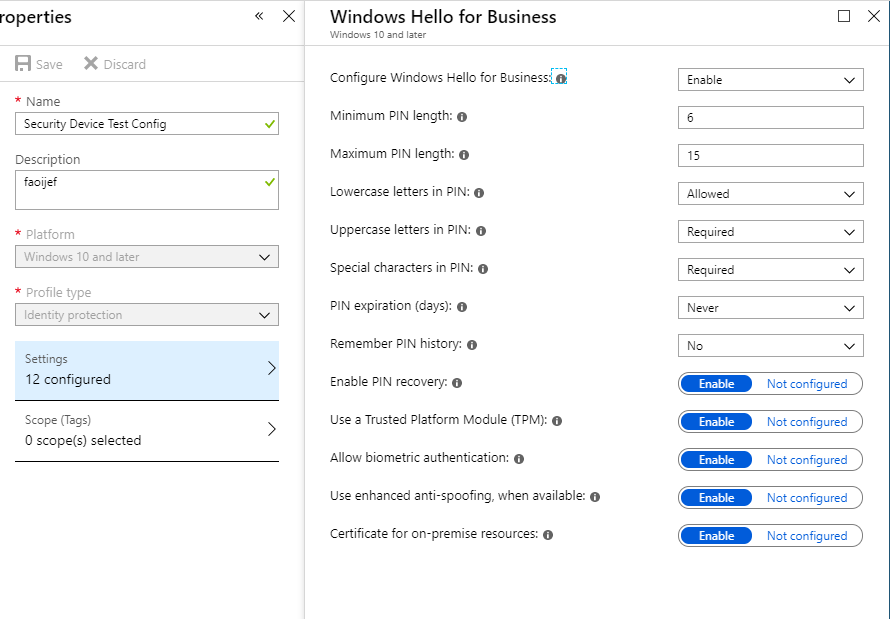Click the profile Name text field
The width and height of the screenshot is (890, 619).
point(138,124)
